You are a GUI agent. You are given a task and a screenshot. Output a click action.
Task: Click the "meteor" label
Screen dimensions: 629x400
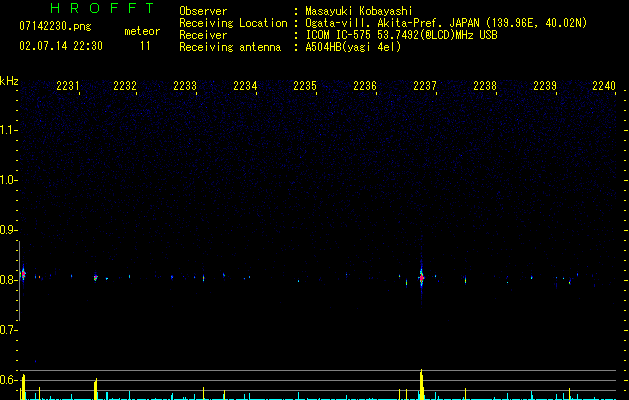point(142,31)
